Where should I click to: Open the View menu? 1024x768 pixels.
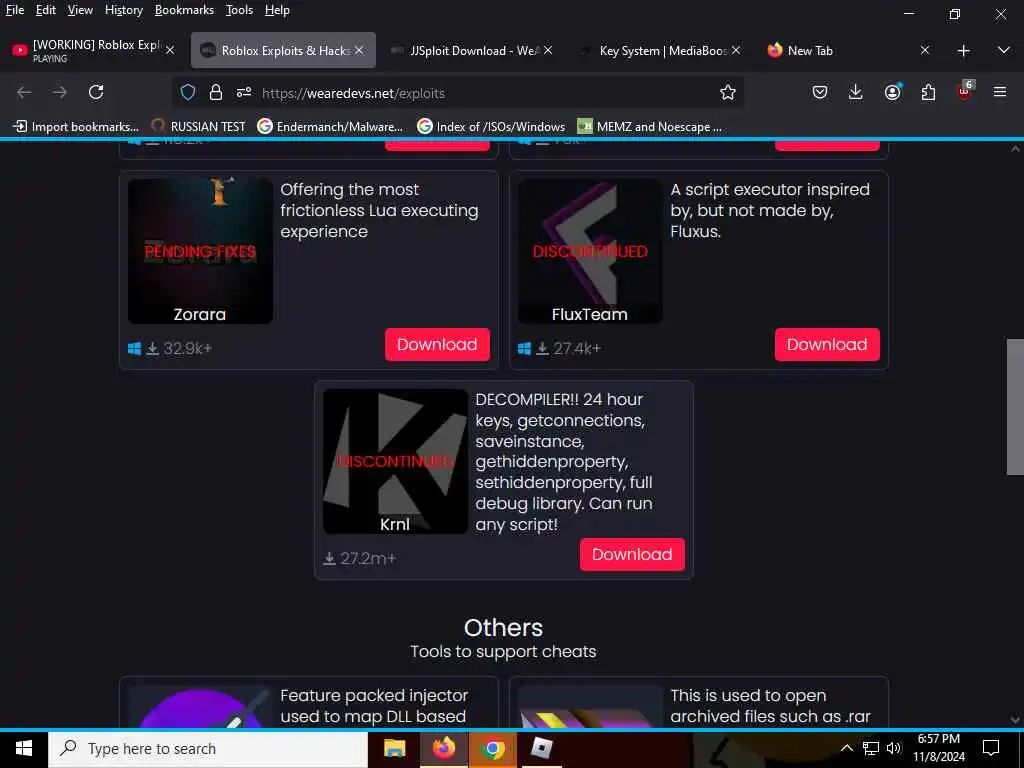pos(80,10)
